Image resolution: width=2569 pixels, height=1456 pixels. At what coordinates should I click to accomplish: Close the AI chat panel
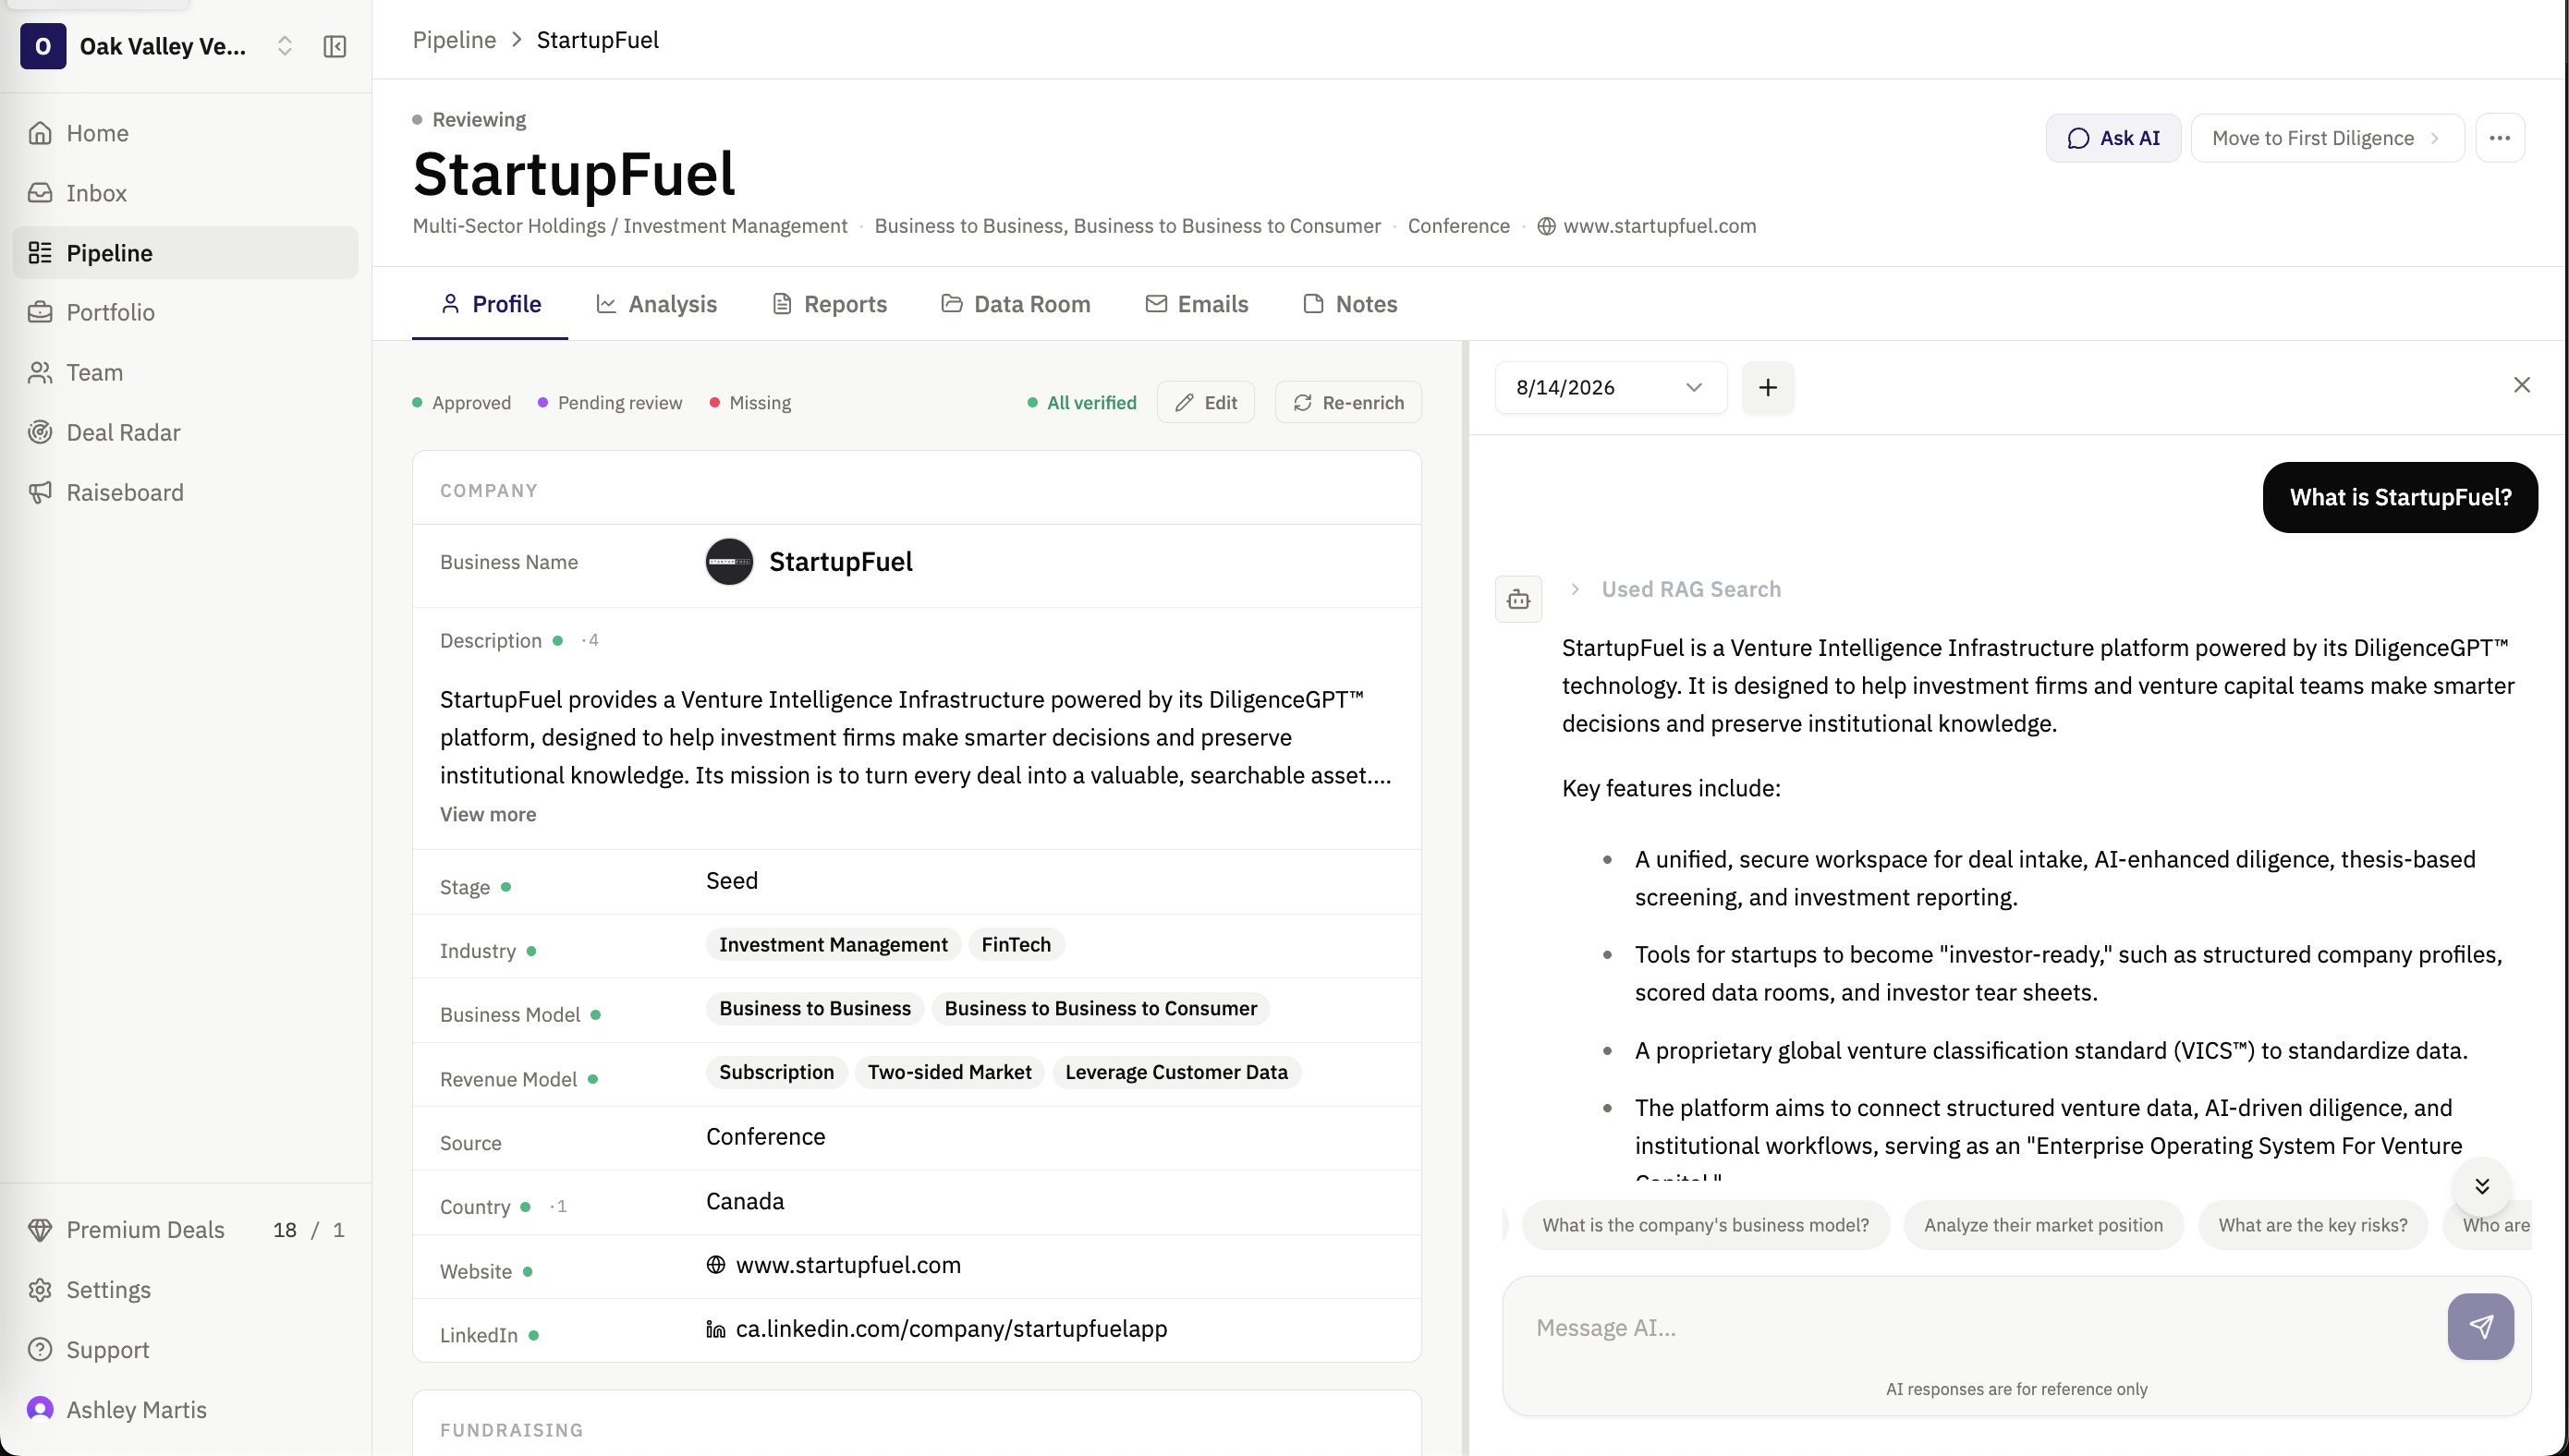2522,385
